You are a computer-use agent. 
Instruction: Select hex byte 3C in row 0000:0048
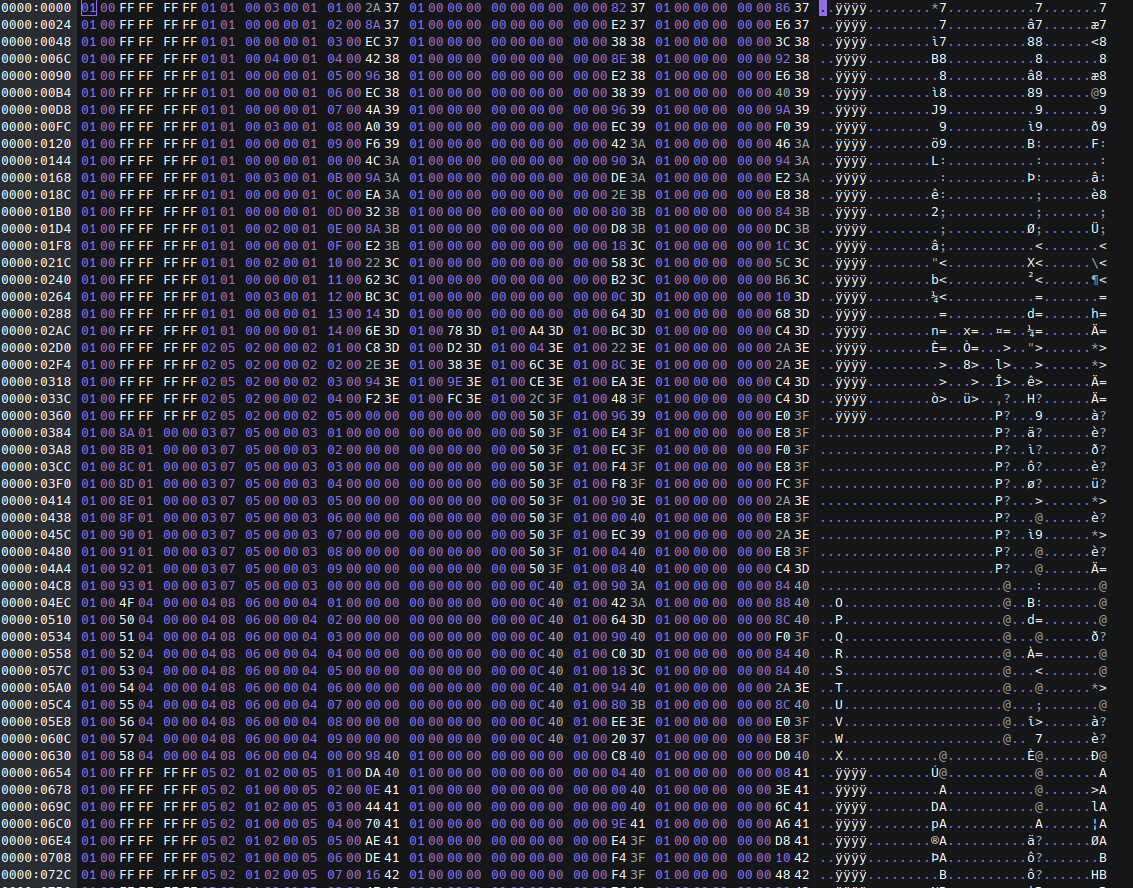tap(783, 42)
